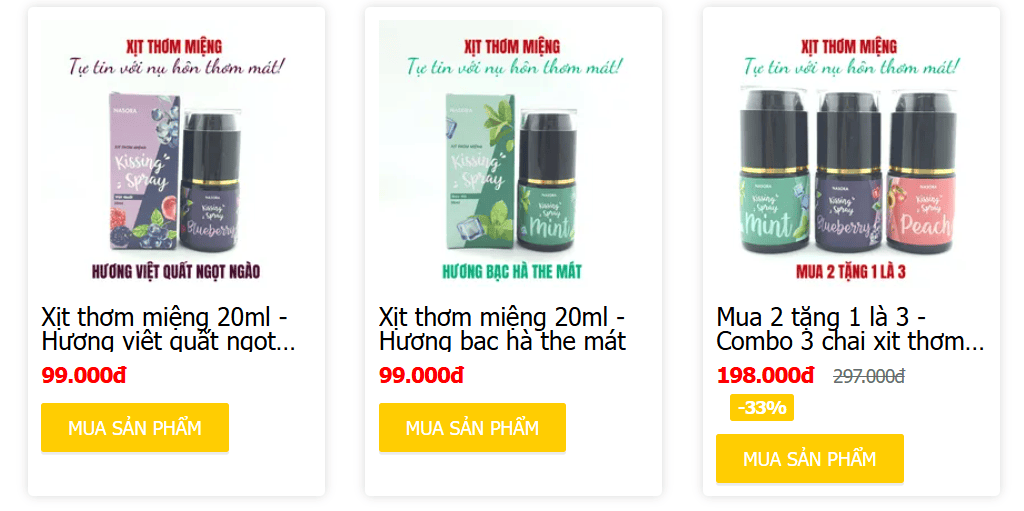Open the 'Hương việt quất ngọt' product title link
1024x511 pixels.
[x=168, y=329]
